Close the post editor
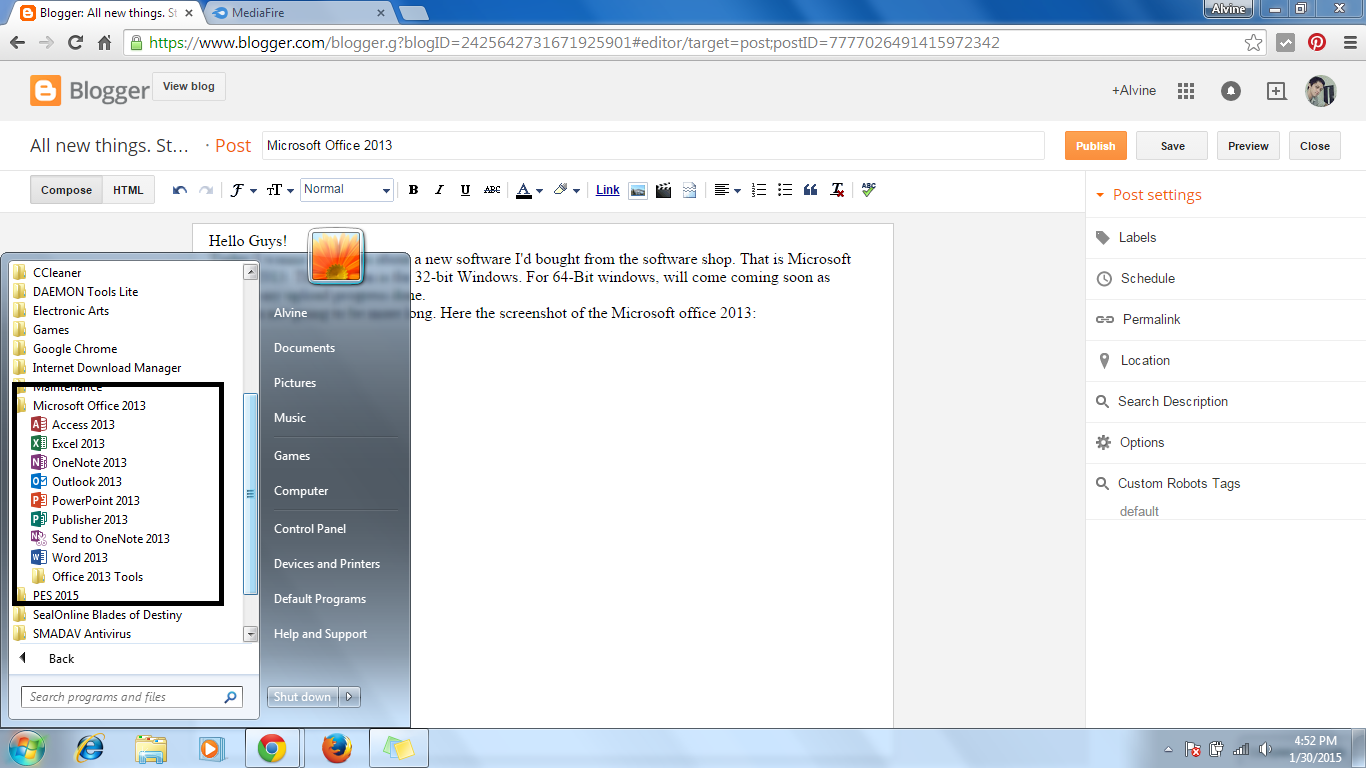 pyautogui.click(x=1315, y=146)
